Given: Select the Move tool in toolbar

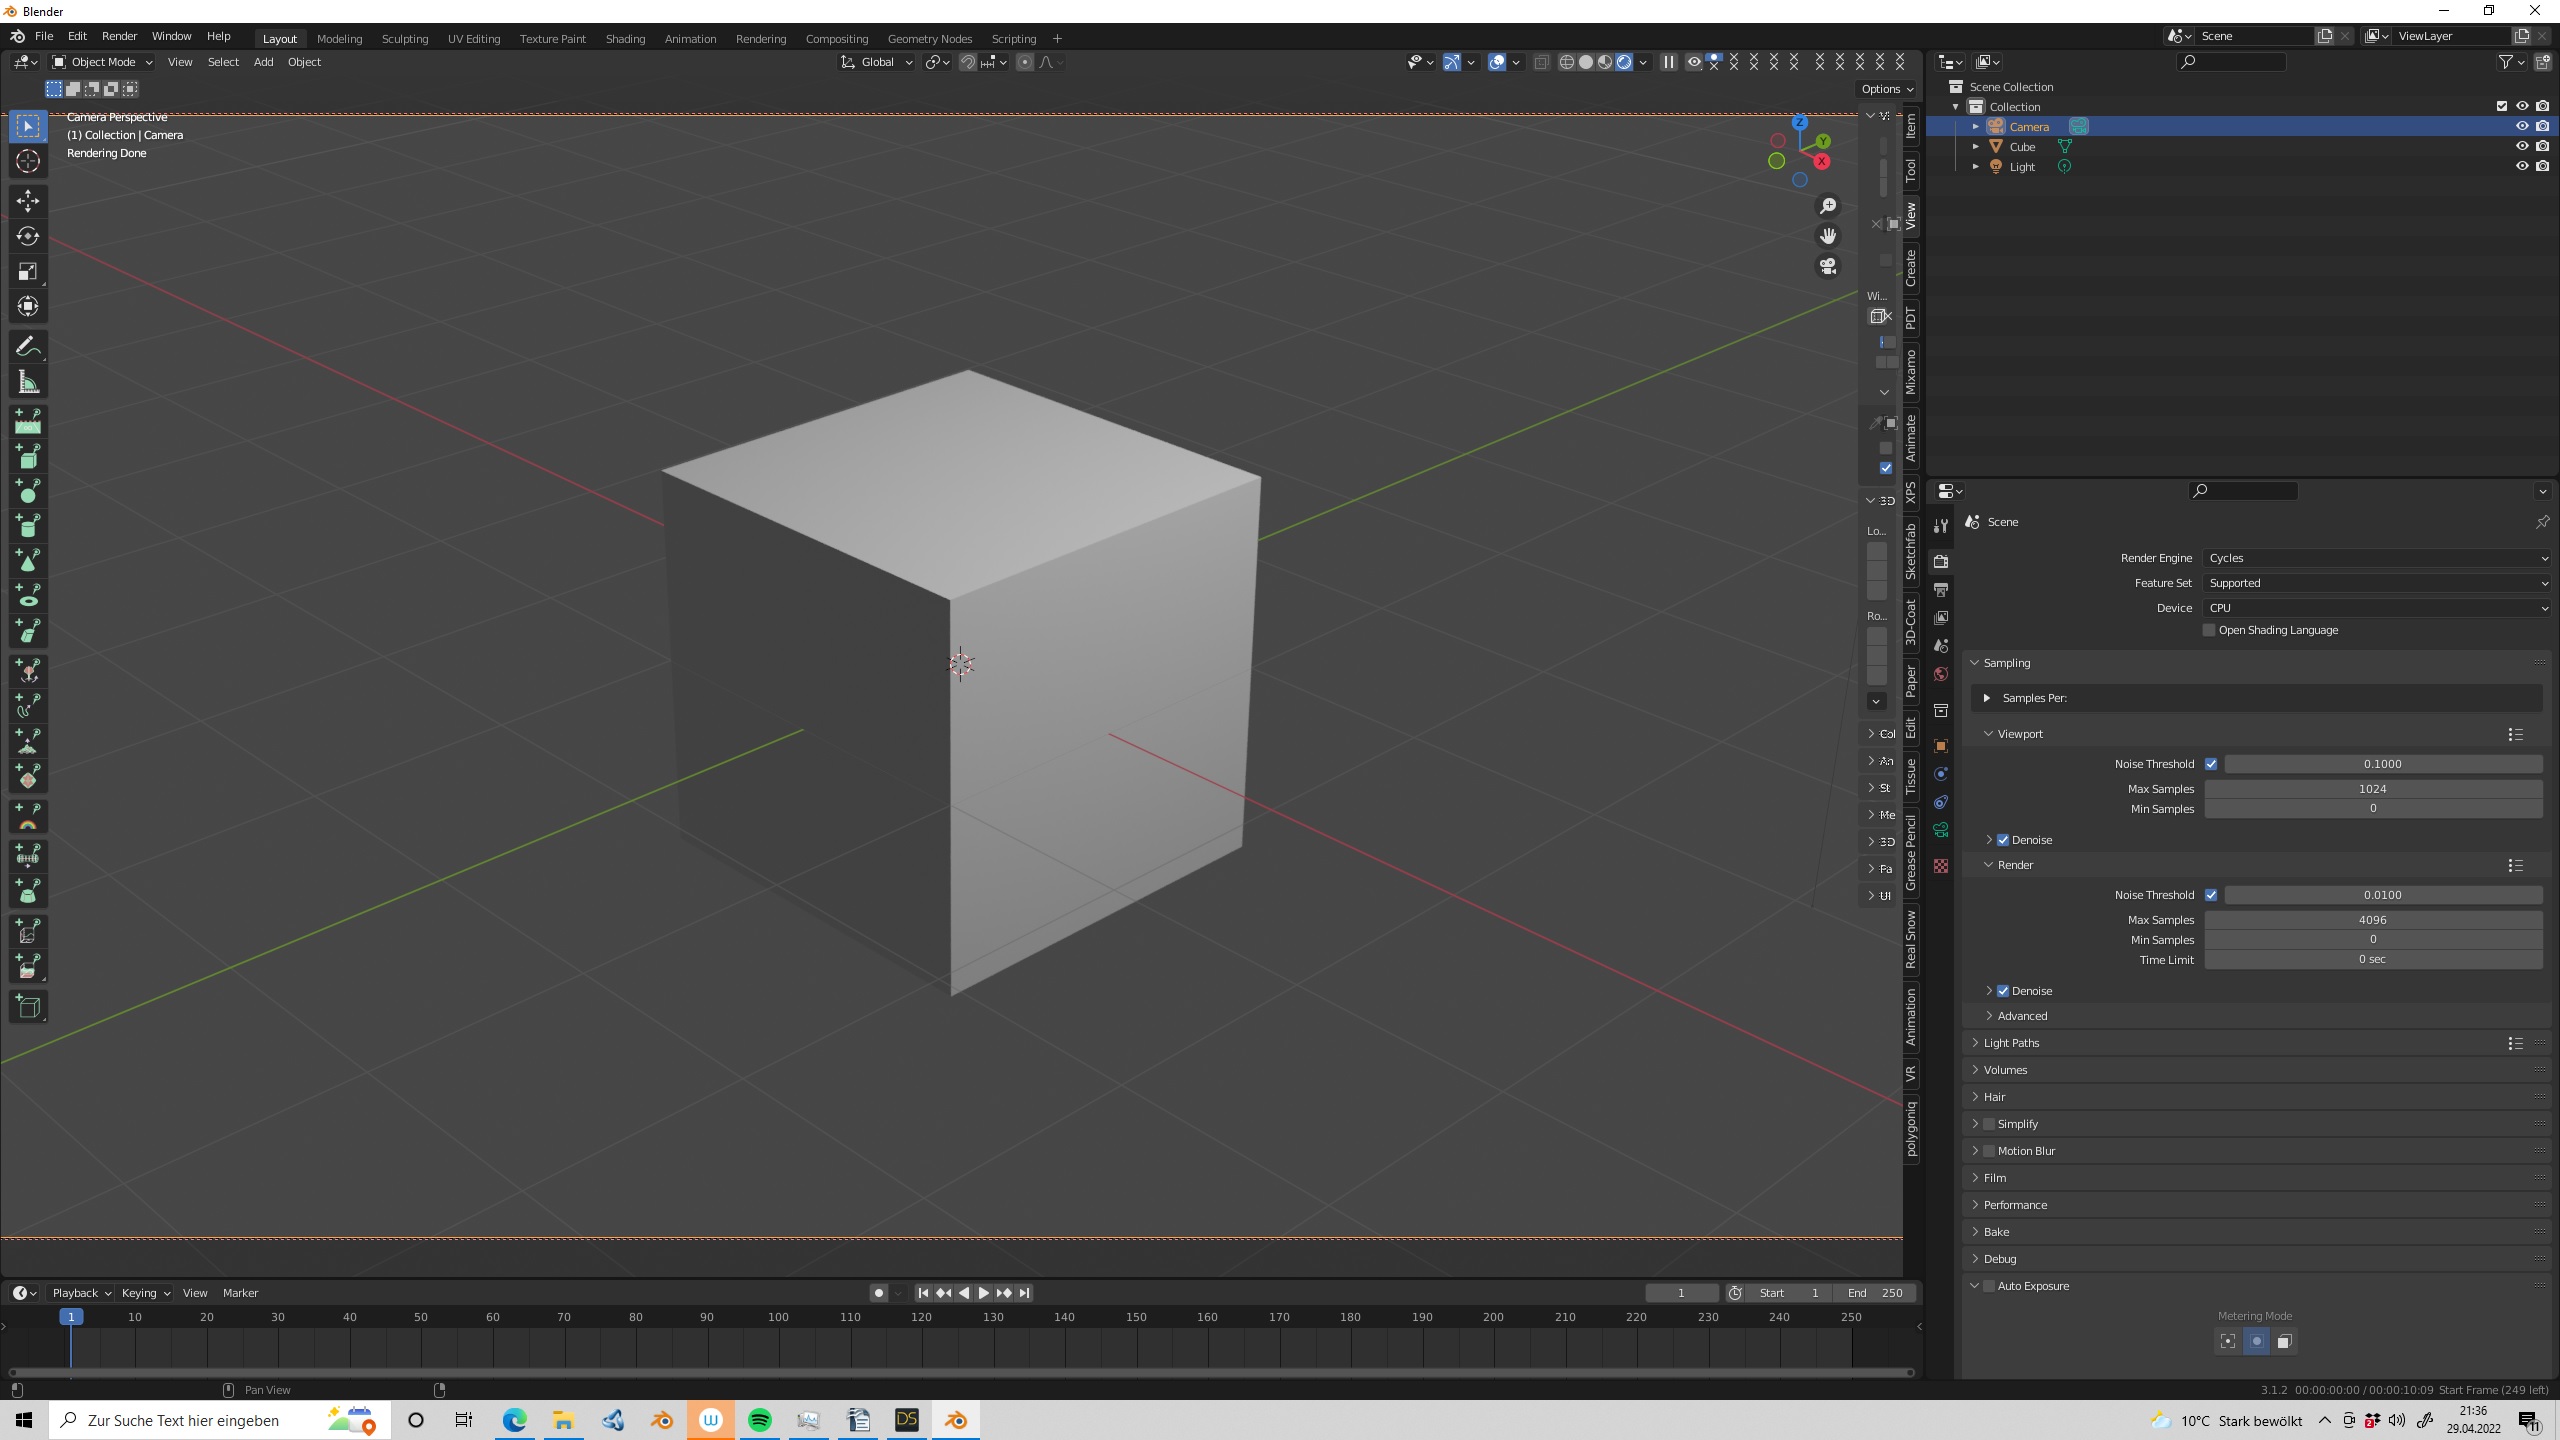Looking at the screenshot, I should pos(28,201).
